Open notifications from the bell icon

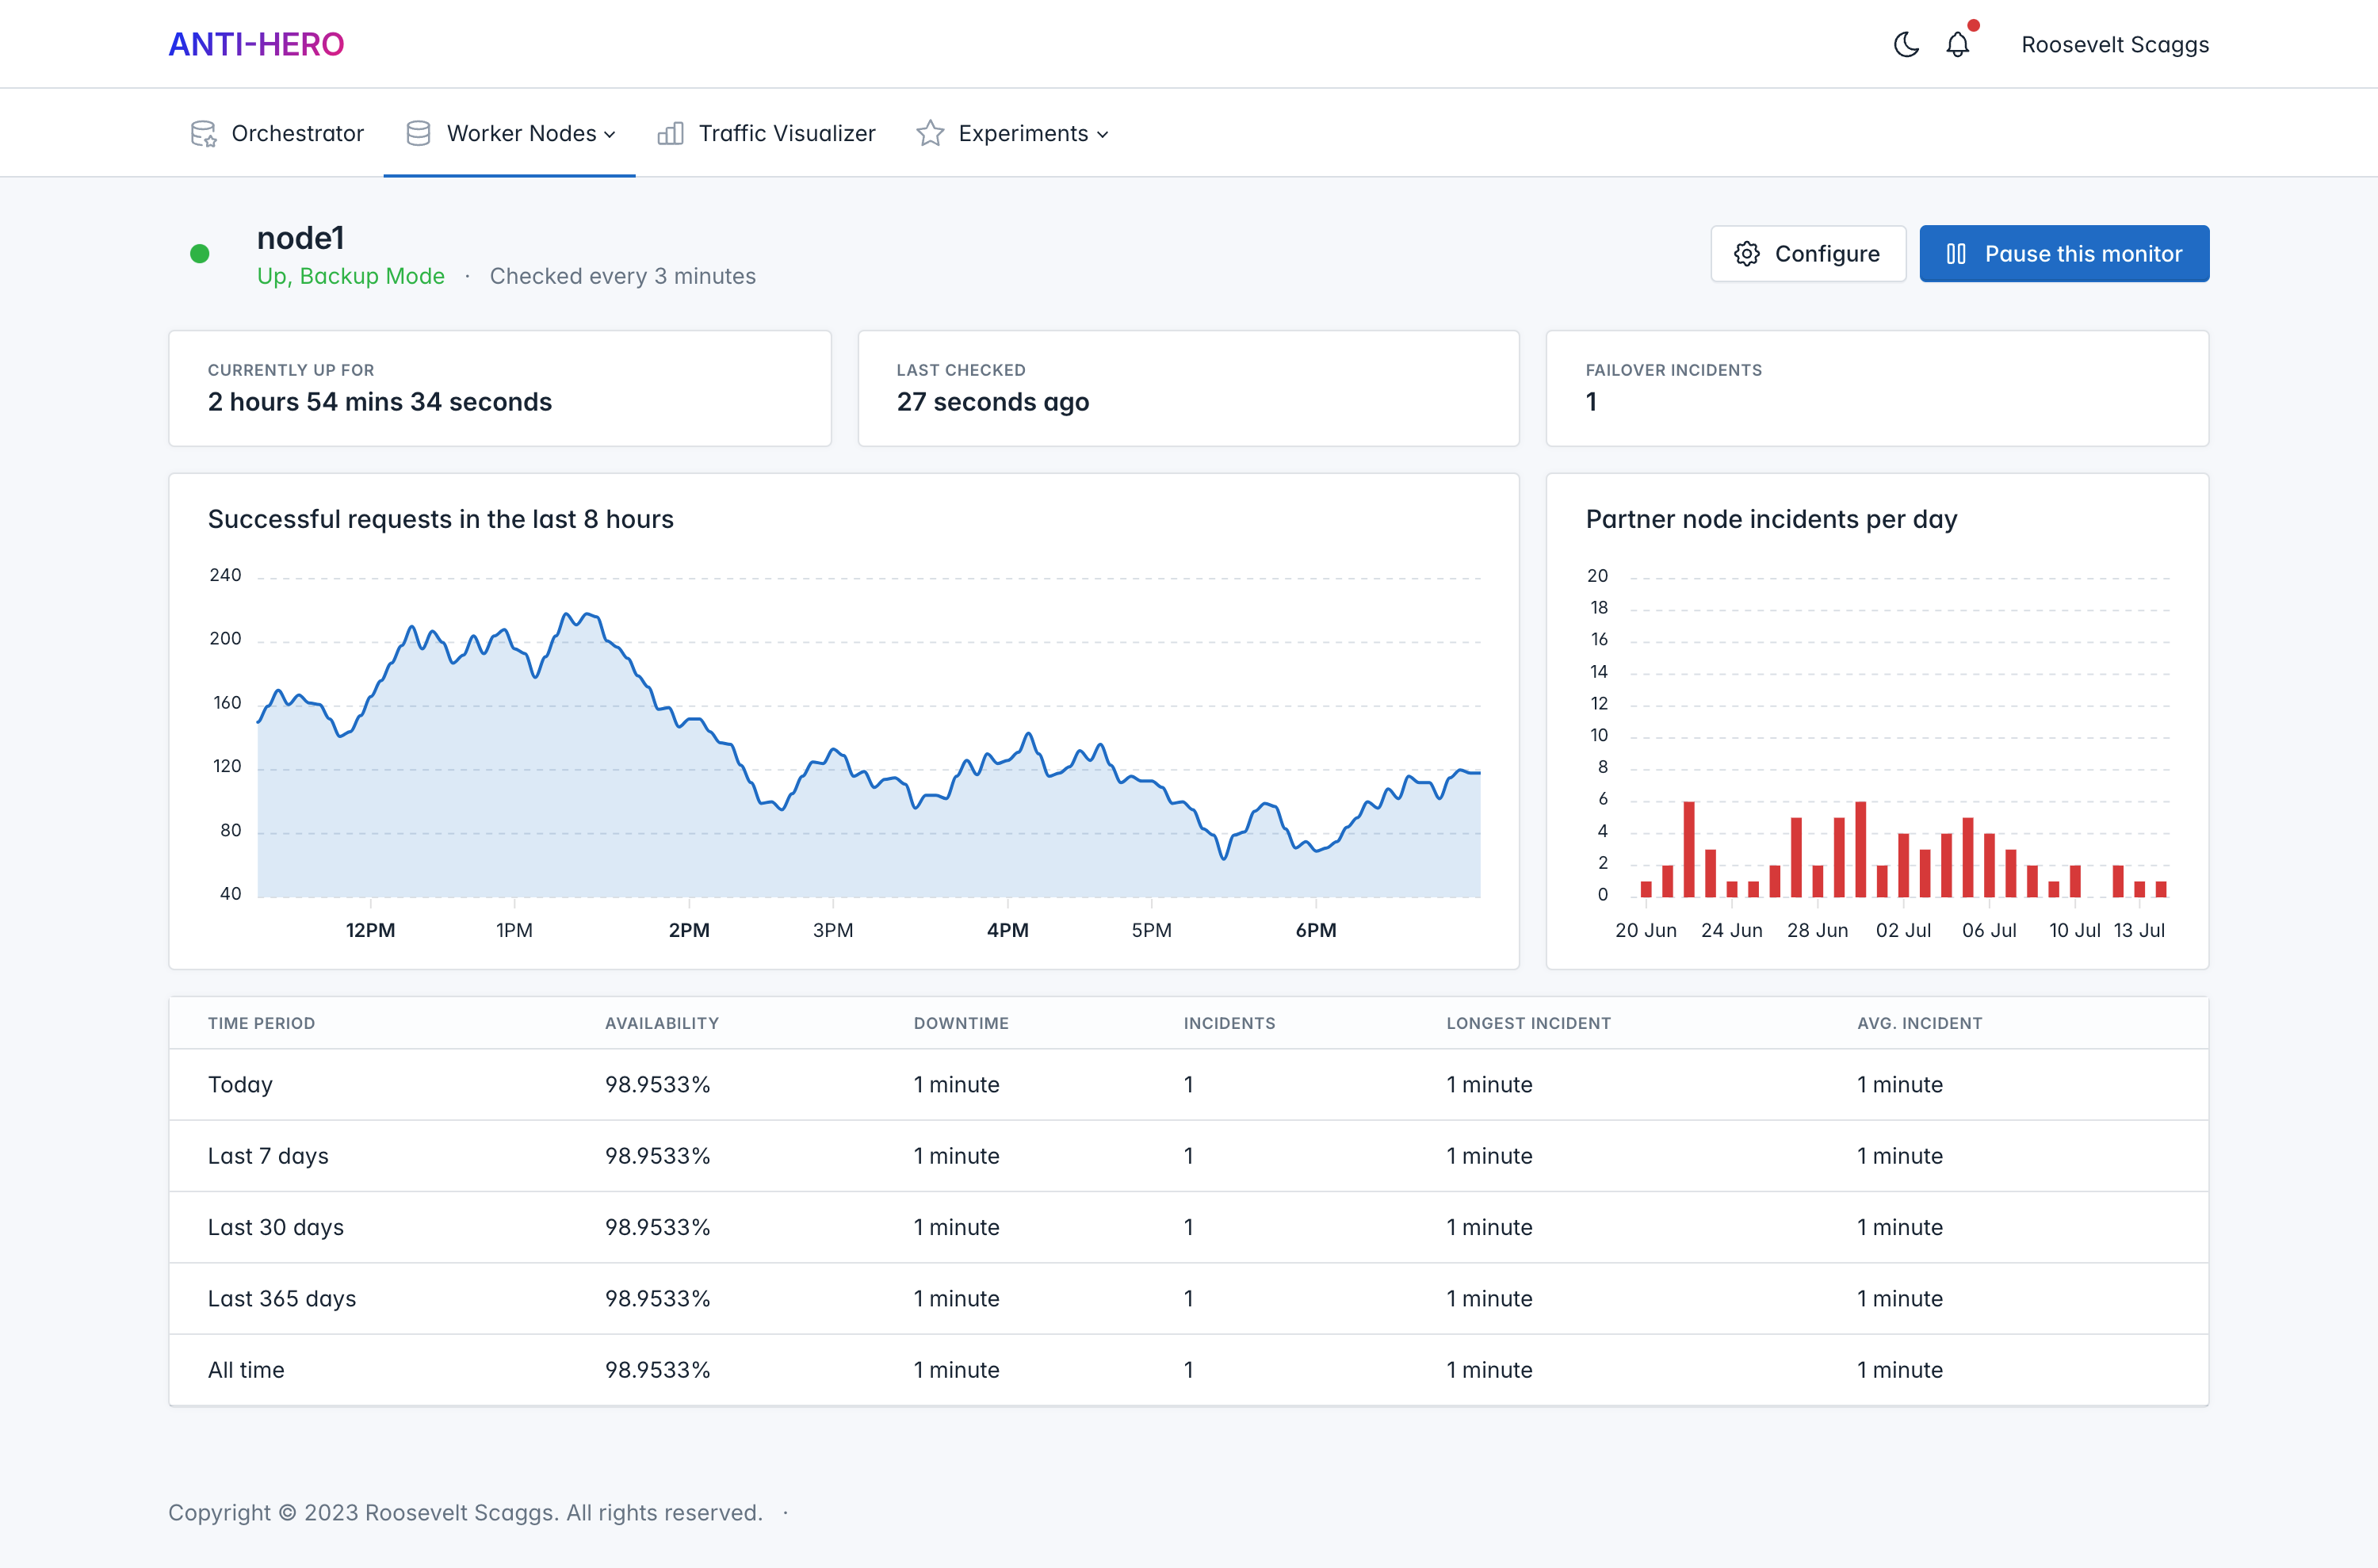[1958, 45]
